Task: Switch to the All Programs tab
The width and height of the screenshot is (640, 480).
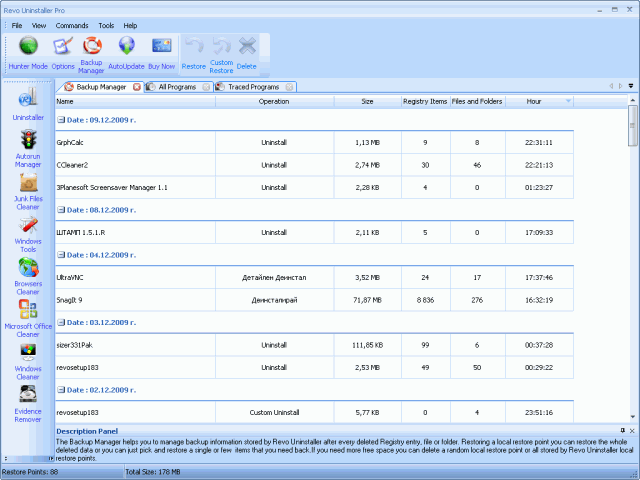Action: point(177,87)
